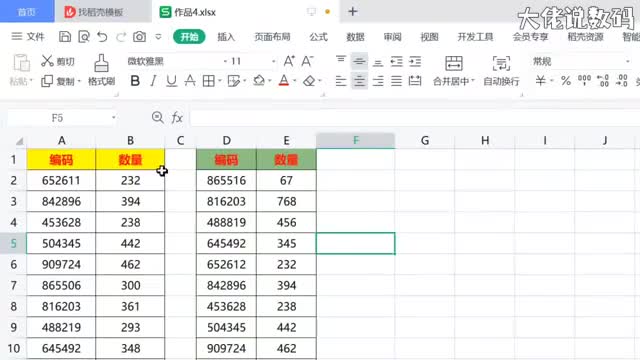Add a new document tab
The height and width of the screenshot is (360, 640).
click(x=353, y=11)
